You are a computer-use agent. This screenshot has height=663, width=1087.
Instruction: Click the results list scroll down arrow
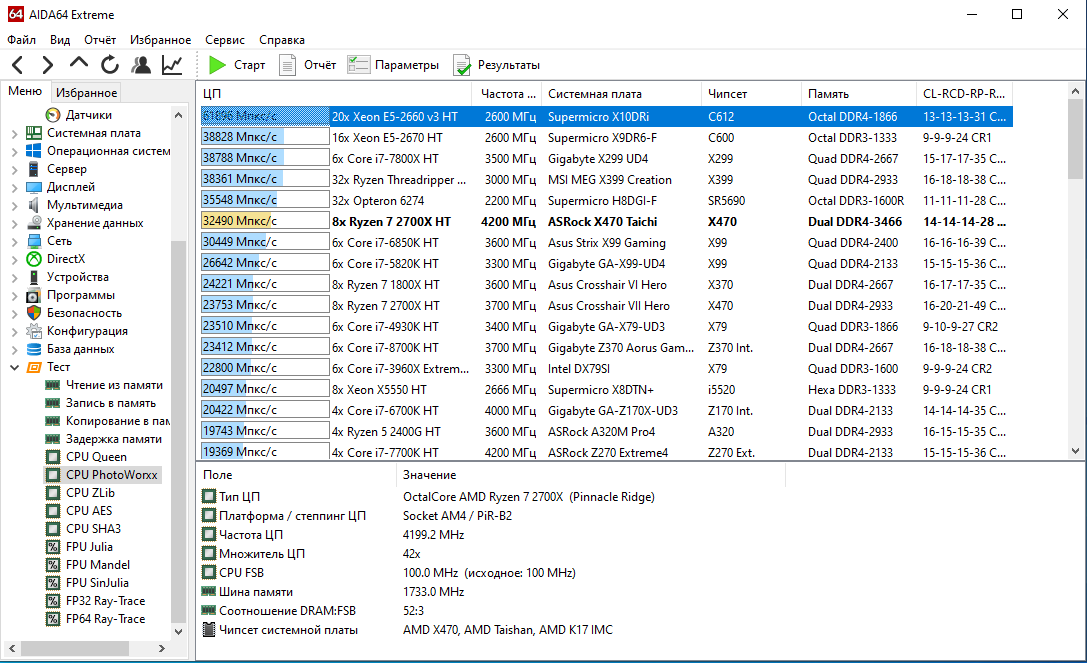(1075, 451)
